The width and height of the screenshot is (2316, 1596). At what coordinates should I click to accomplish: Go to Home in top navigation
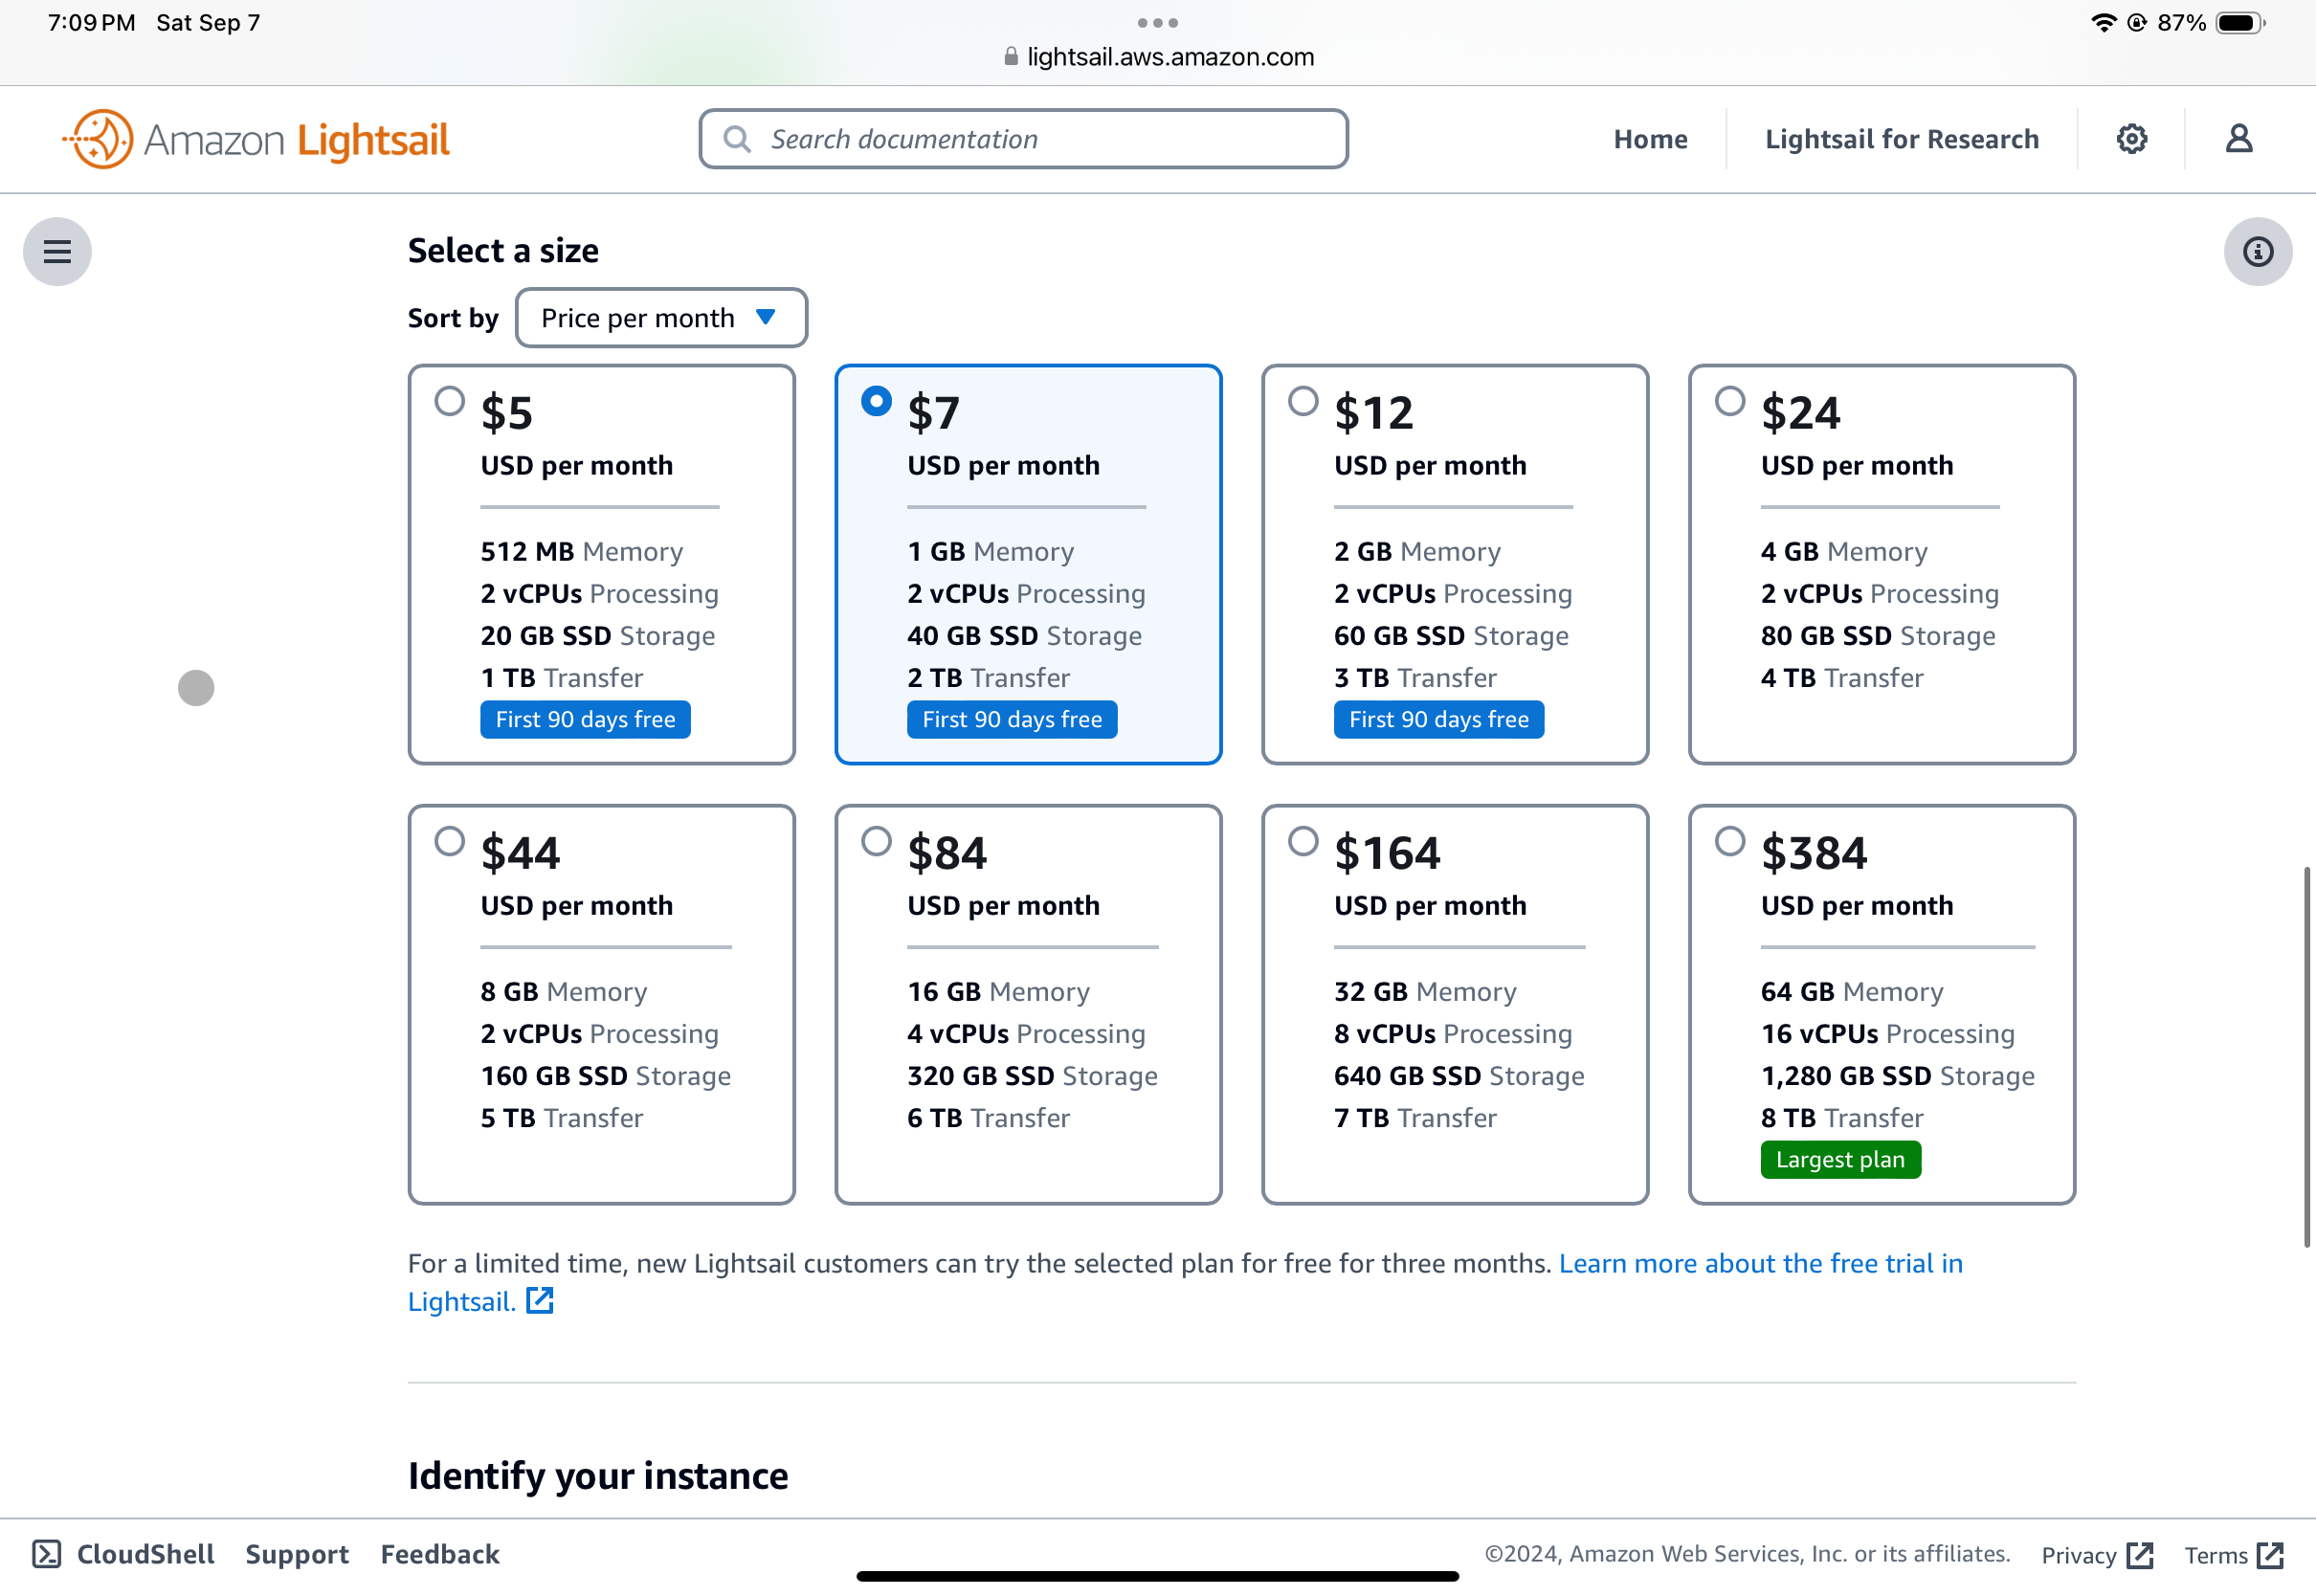(1650, 139)
